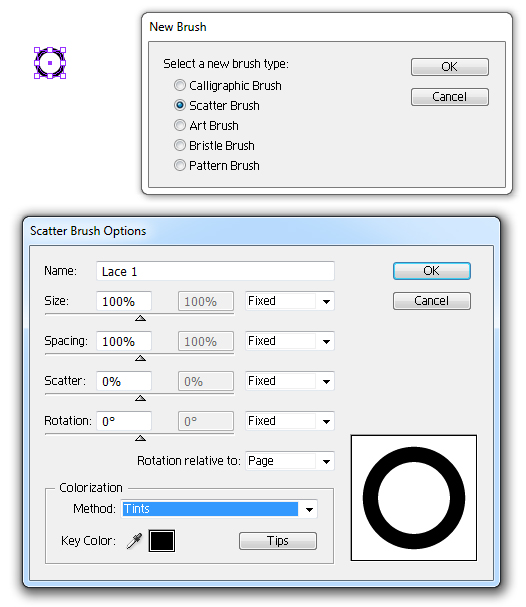Confirm New Brush dialog with OK
The width and height of the screenshot is (526, 607).
pos(450,67)
